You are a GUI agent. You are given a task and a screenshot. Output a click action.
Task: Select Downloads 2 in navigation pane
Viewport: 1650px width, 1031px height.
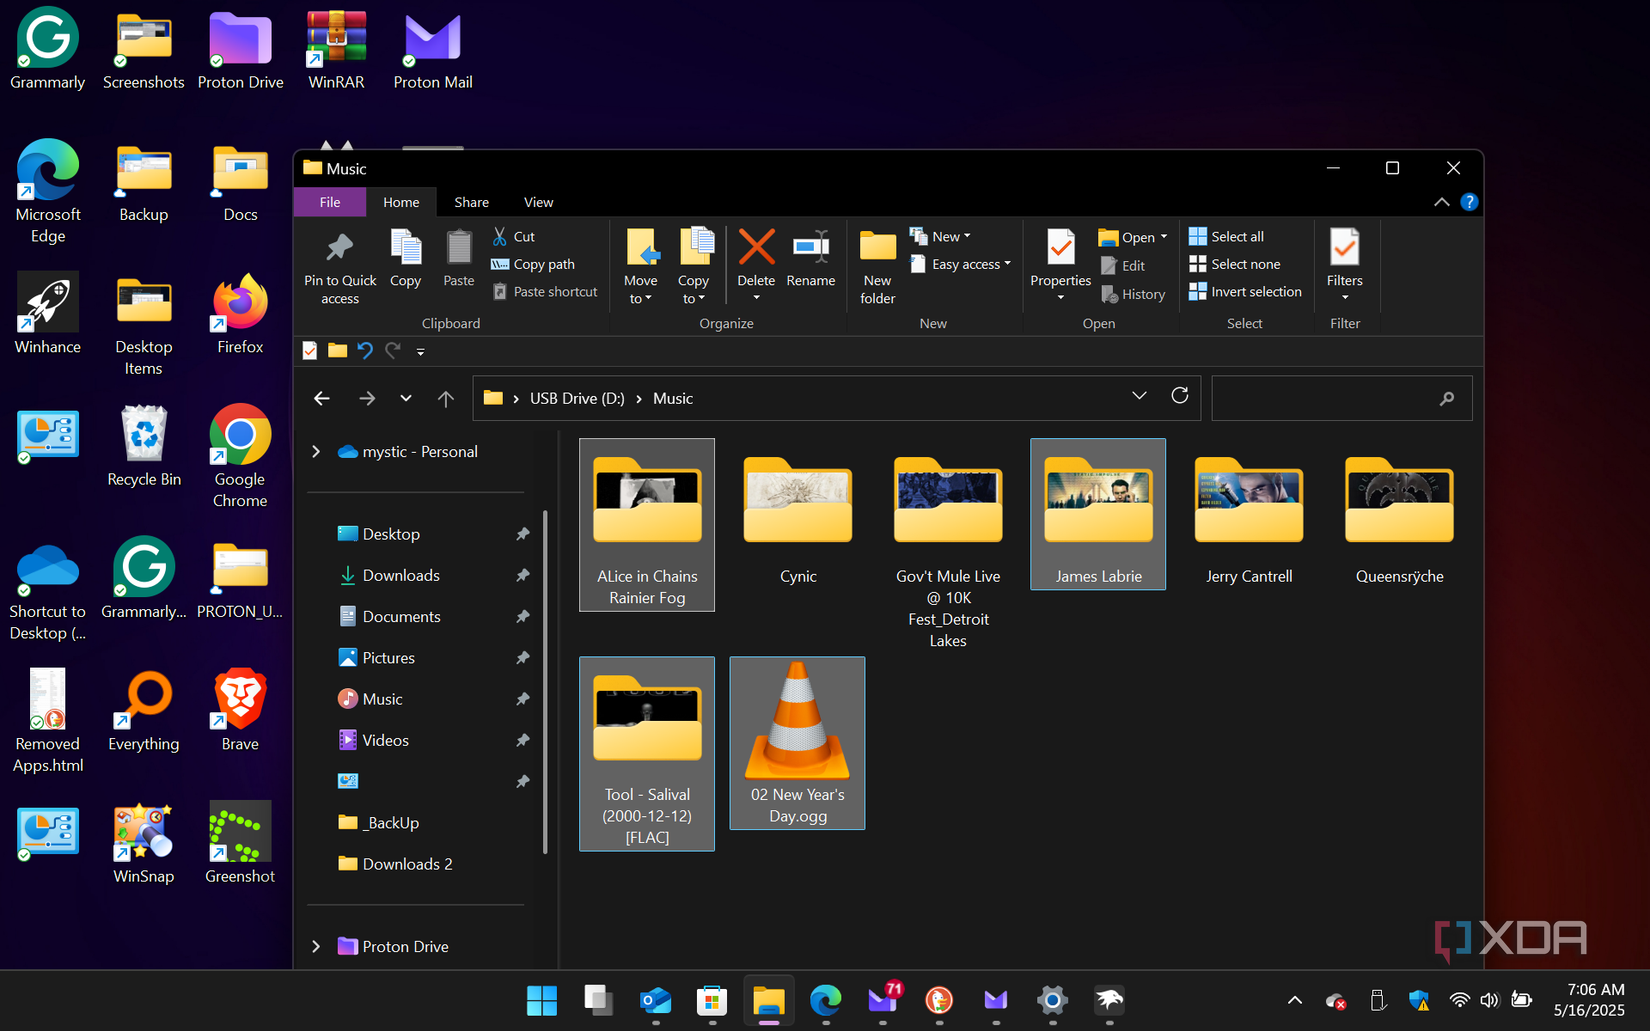click(407, 864)
